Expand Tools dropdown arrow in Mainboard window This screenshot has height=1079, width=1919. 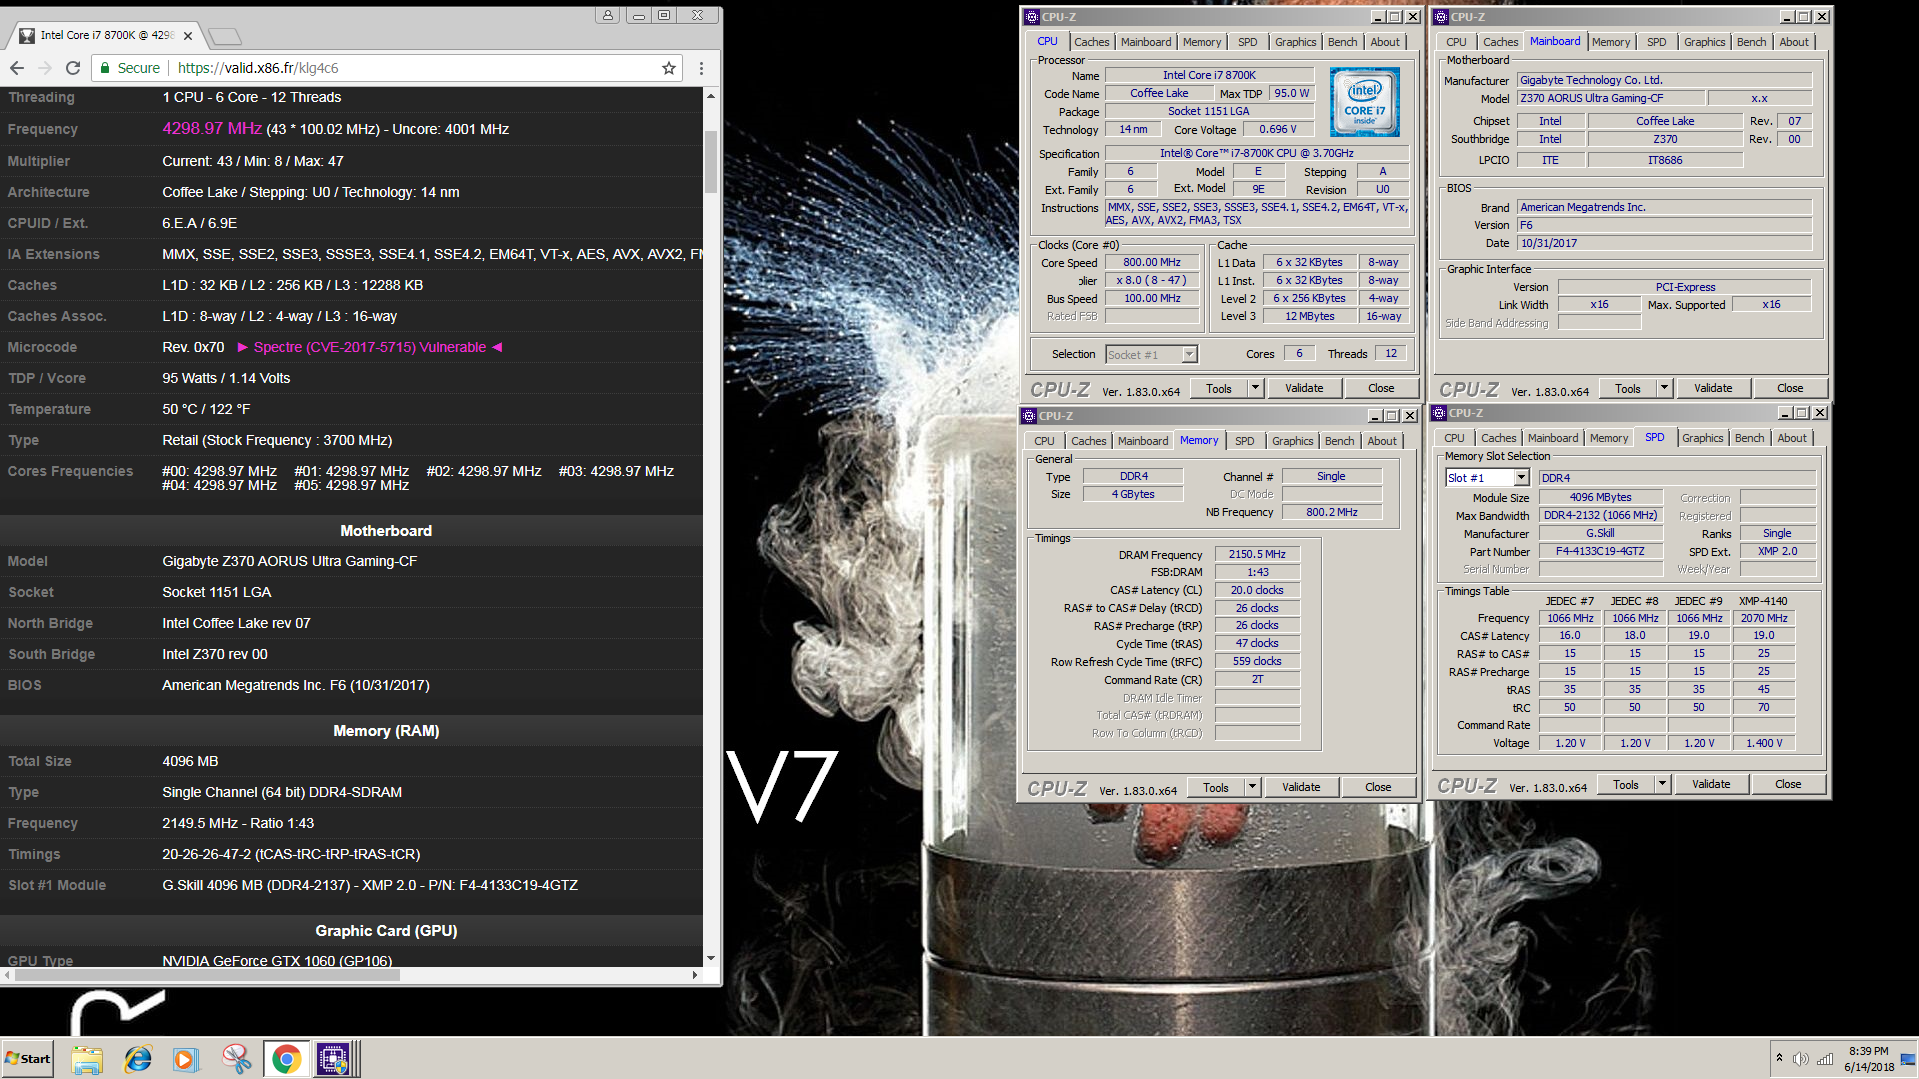(1664, 388)
